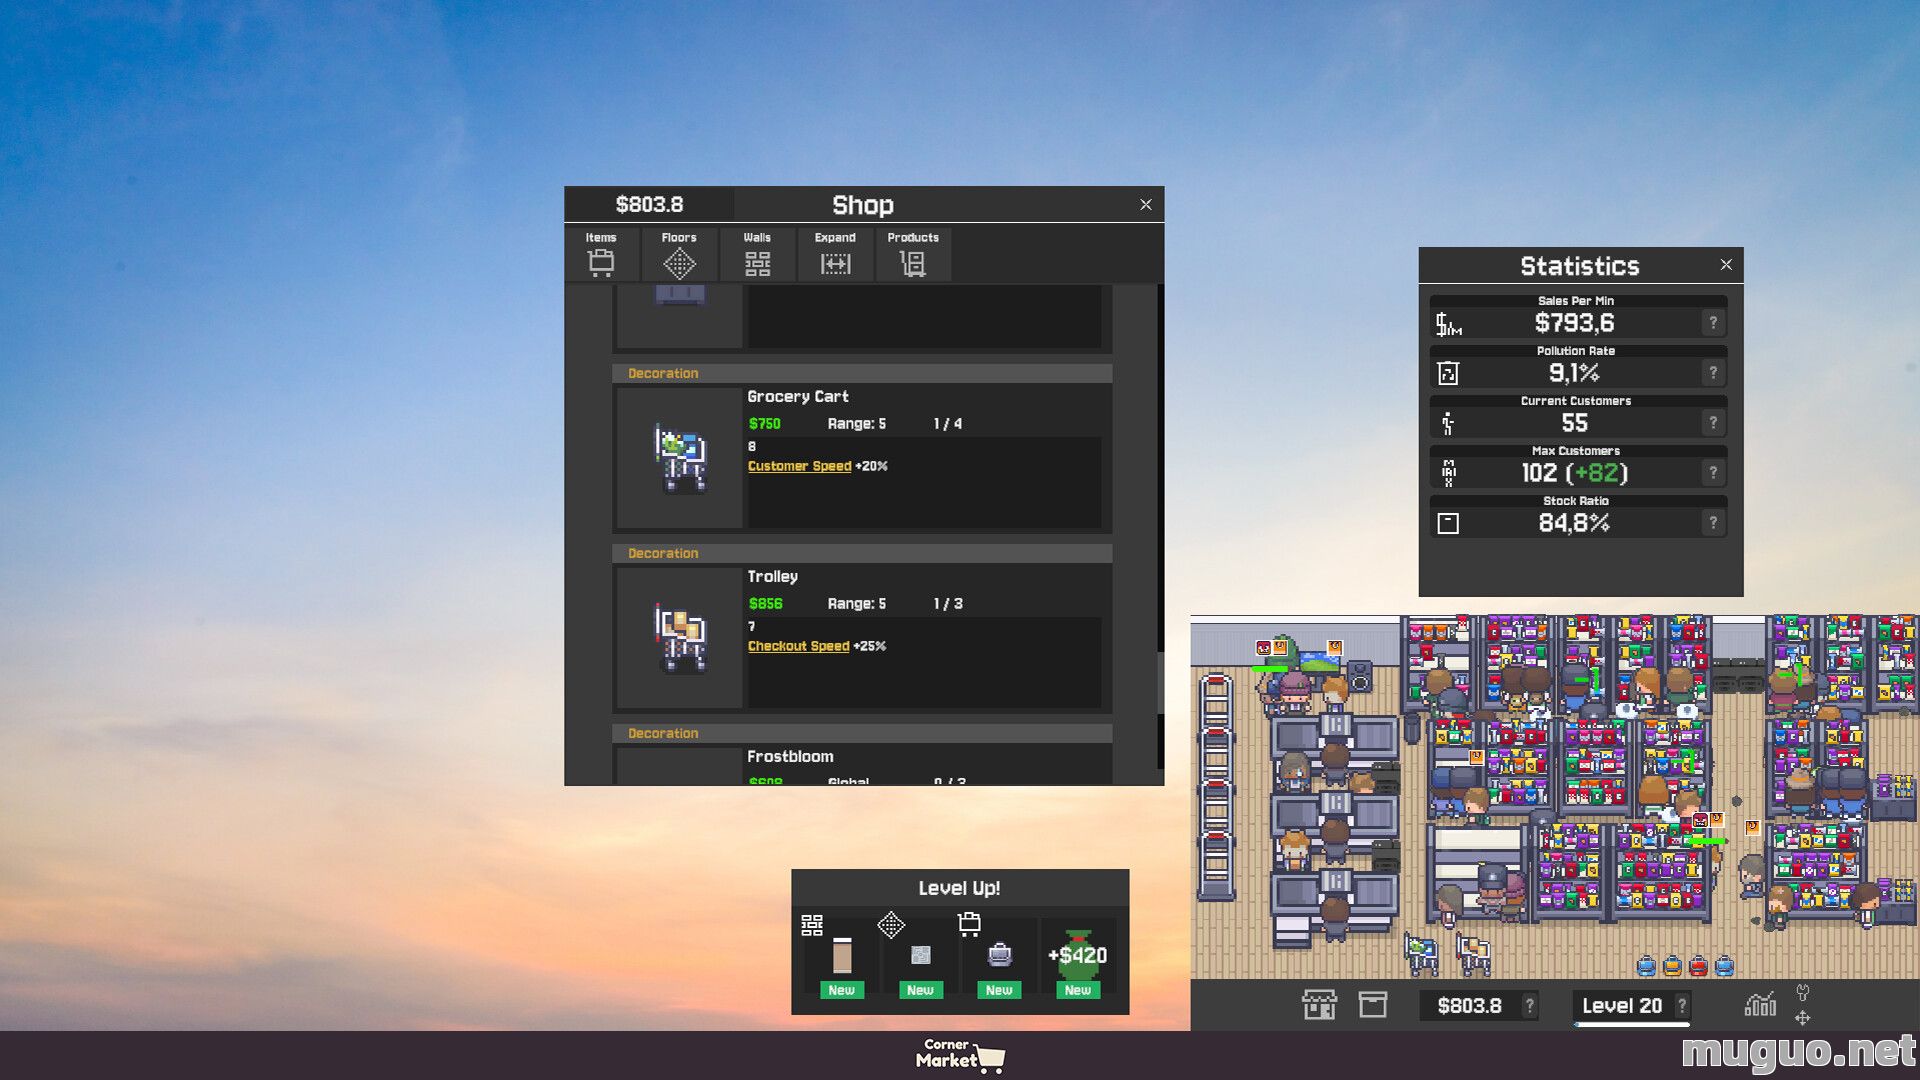Click the move arrows icon in bottom bar

(x=1803, y=1018)
